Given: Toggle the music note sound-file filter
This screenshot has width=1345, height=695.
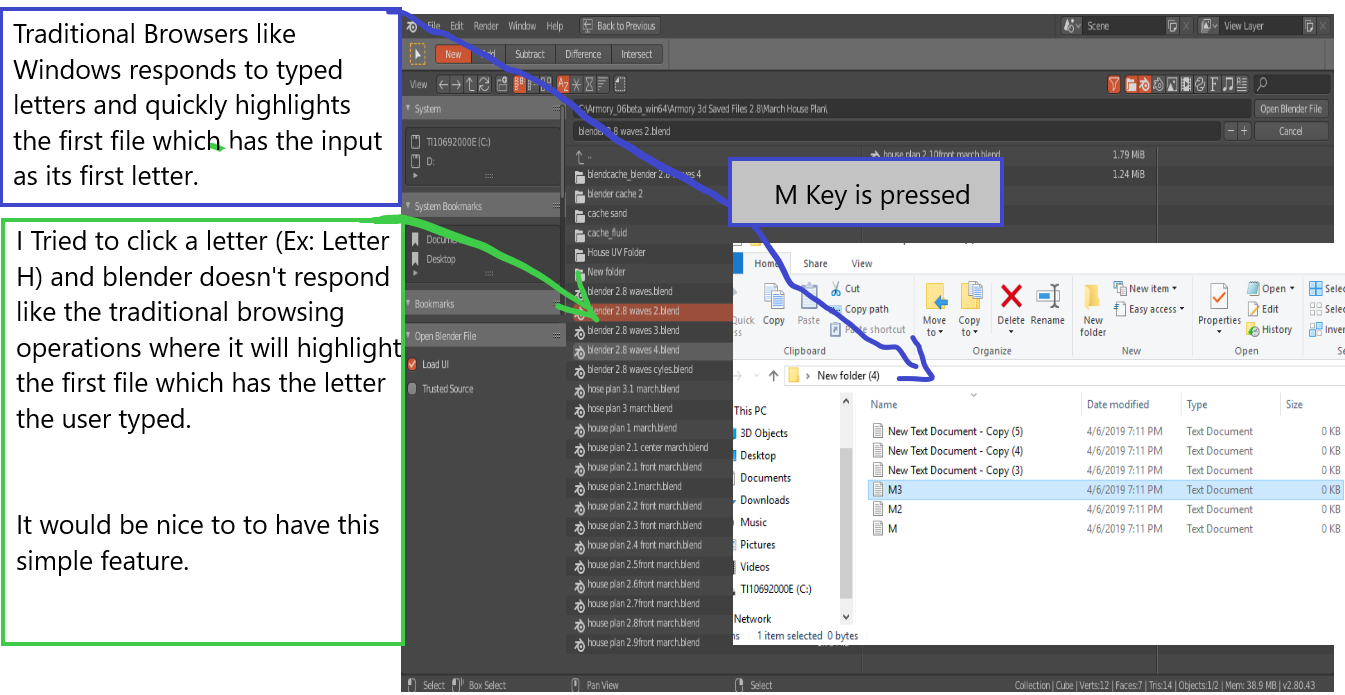Looking at the screenshot, I should [x=1227, y=85].
